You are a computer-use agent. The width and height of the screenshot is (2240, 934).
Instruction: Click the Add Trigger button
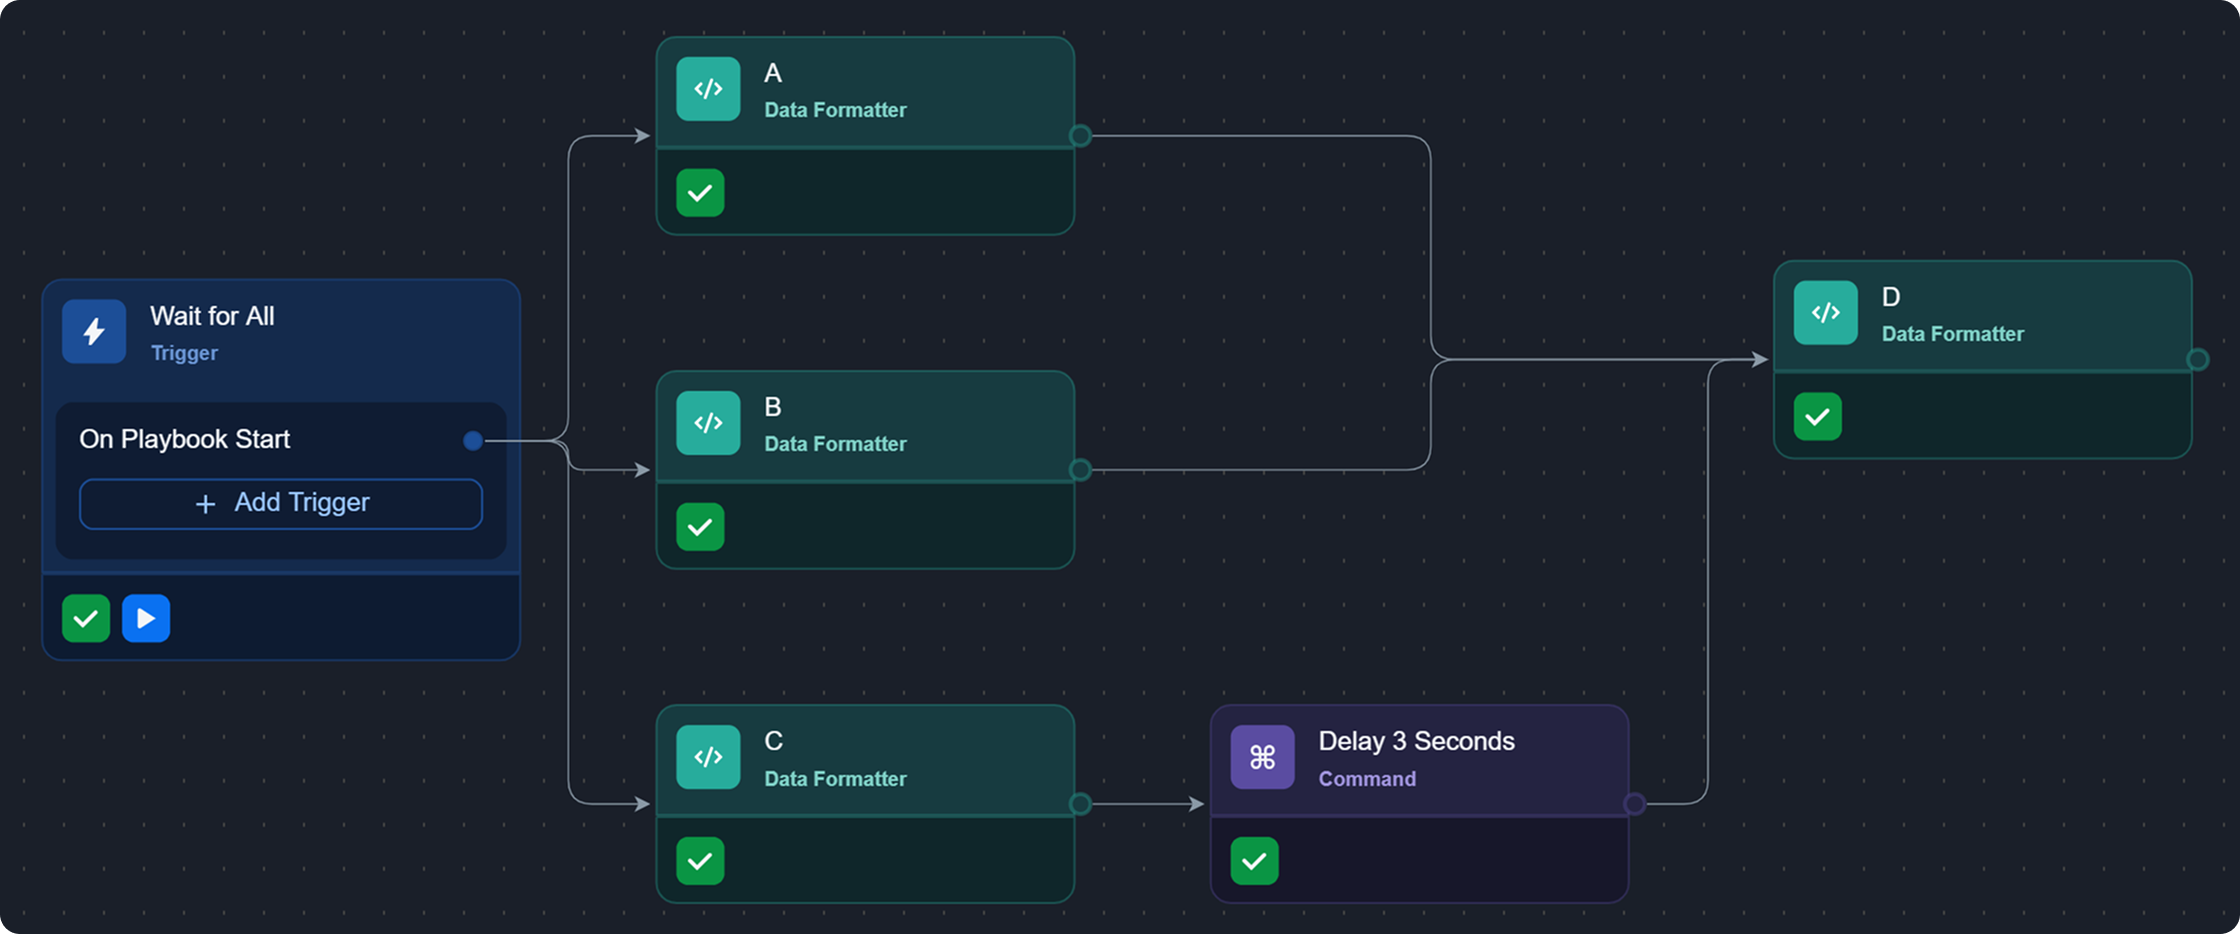click(x=281, y=503)
